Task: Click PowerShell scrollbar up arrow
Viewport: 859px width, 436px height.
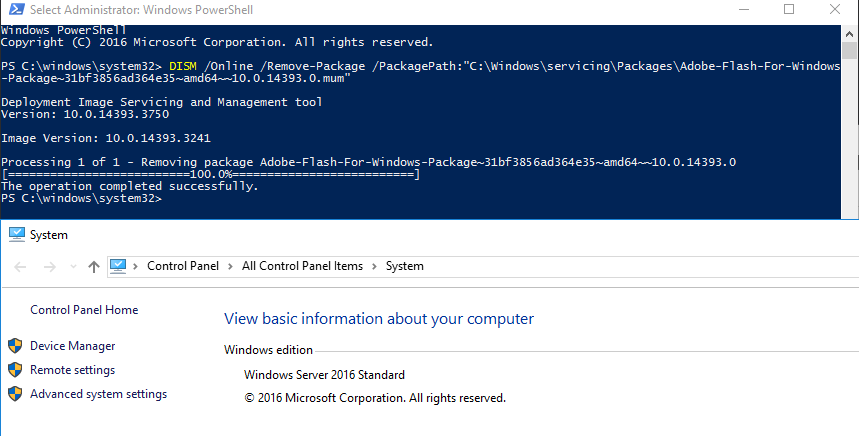Action: tap(849, 33)
